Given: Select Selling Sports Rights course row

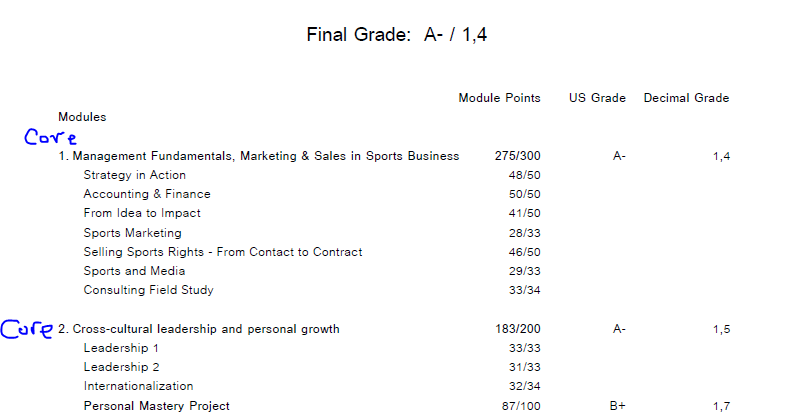Looking at the screenshot, I should point(312,252).
